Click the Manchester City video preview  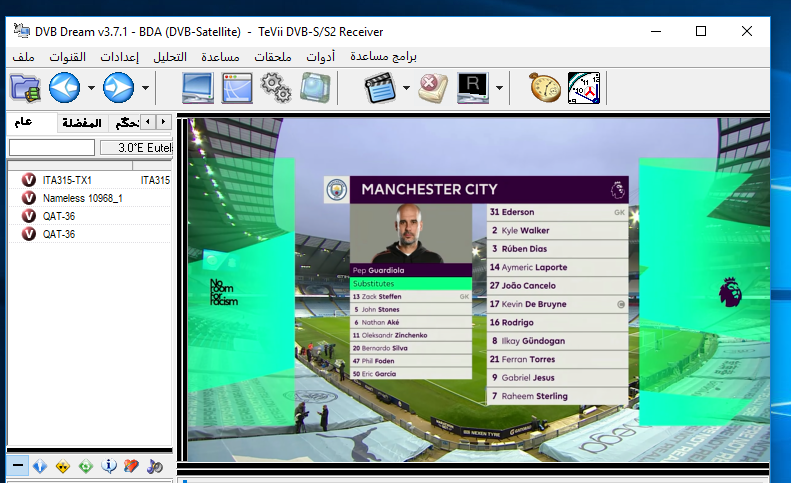(478, 290)
